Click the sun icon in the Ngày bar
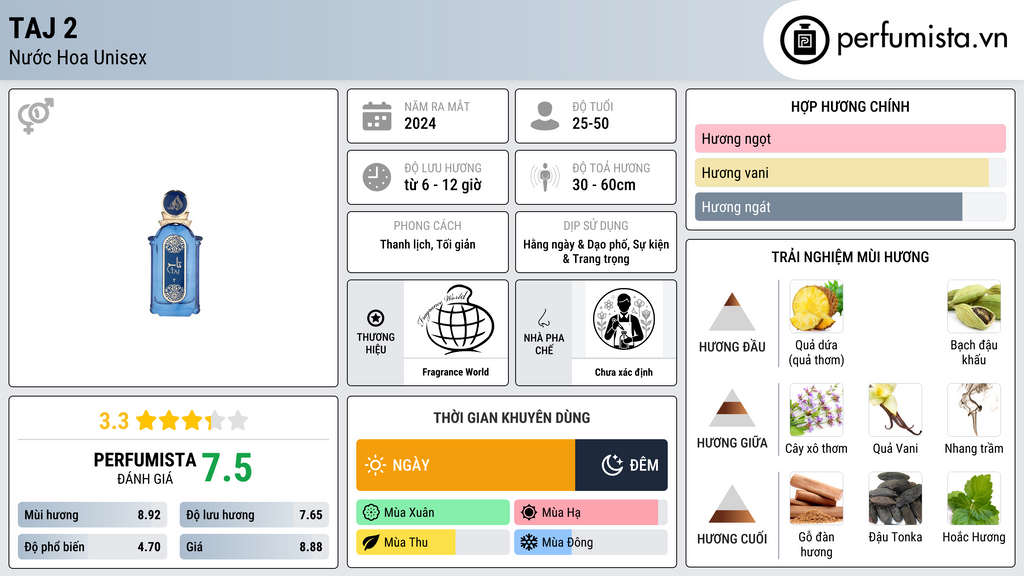The image size is (1024, 576). coord(375,465)
